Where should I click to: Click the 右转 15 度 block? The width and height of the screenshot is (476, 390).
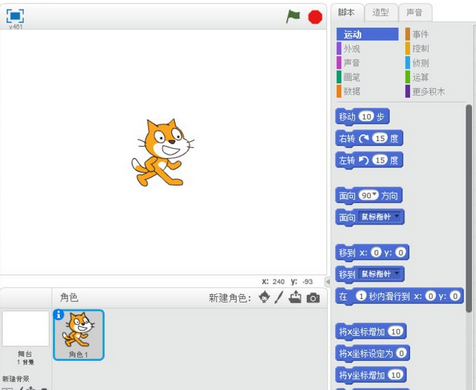tap(369, 138)
